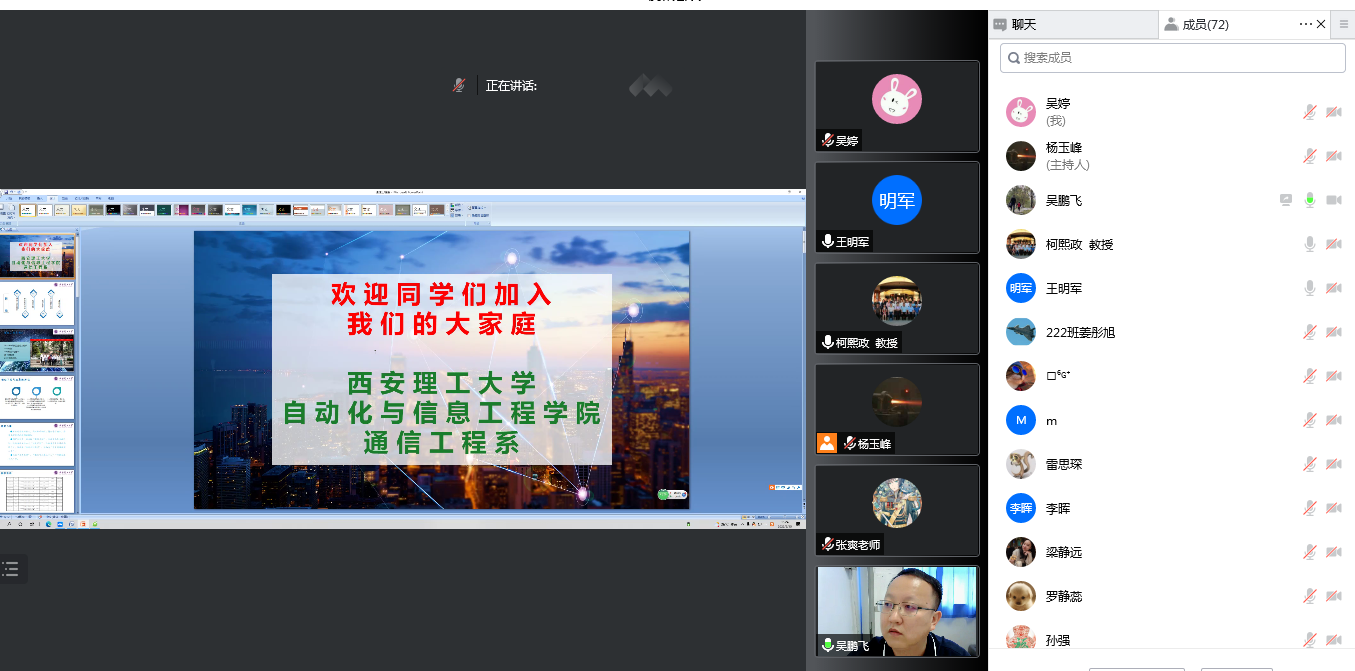The width and height of the screenshot is (1355, 671).
Task: Click the muted microphone icon beside 正在讲话
Action: pyautogui.click(x=458, y=86)
